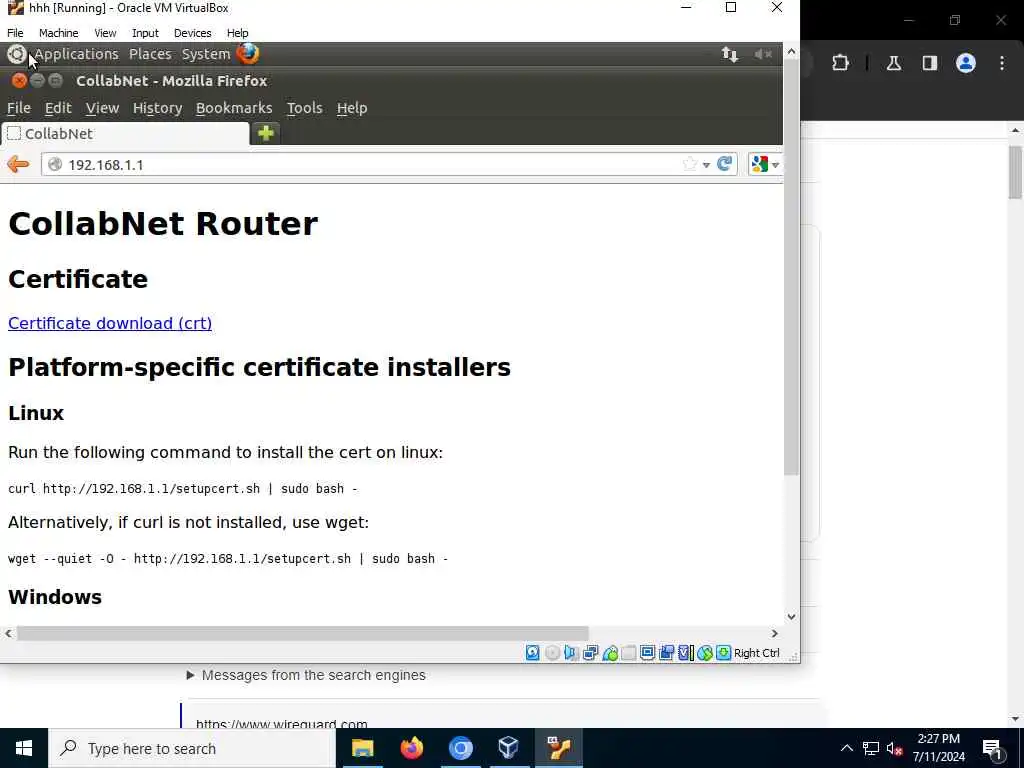This screenshot has height=768, width=1024.
Task: Click the Windows tray muted speaker icon
Action: pyautogui.click(x=894, y=748)
